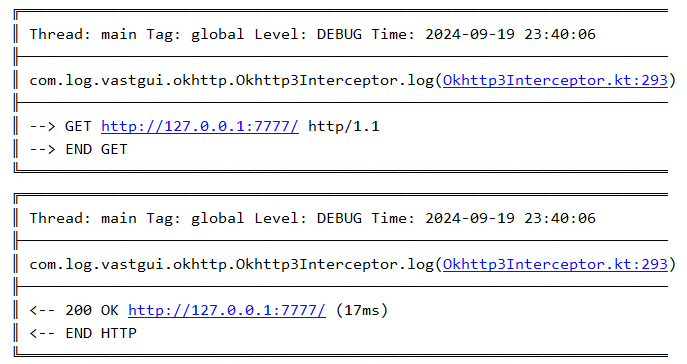Viewport: 687px width, 364px height.
Task: Click the '<-- END HTTP' line
Action: 83,333
